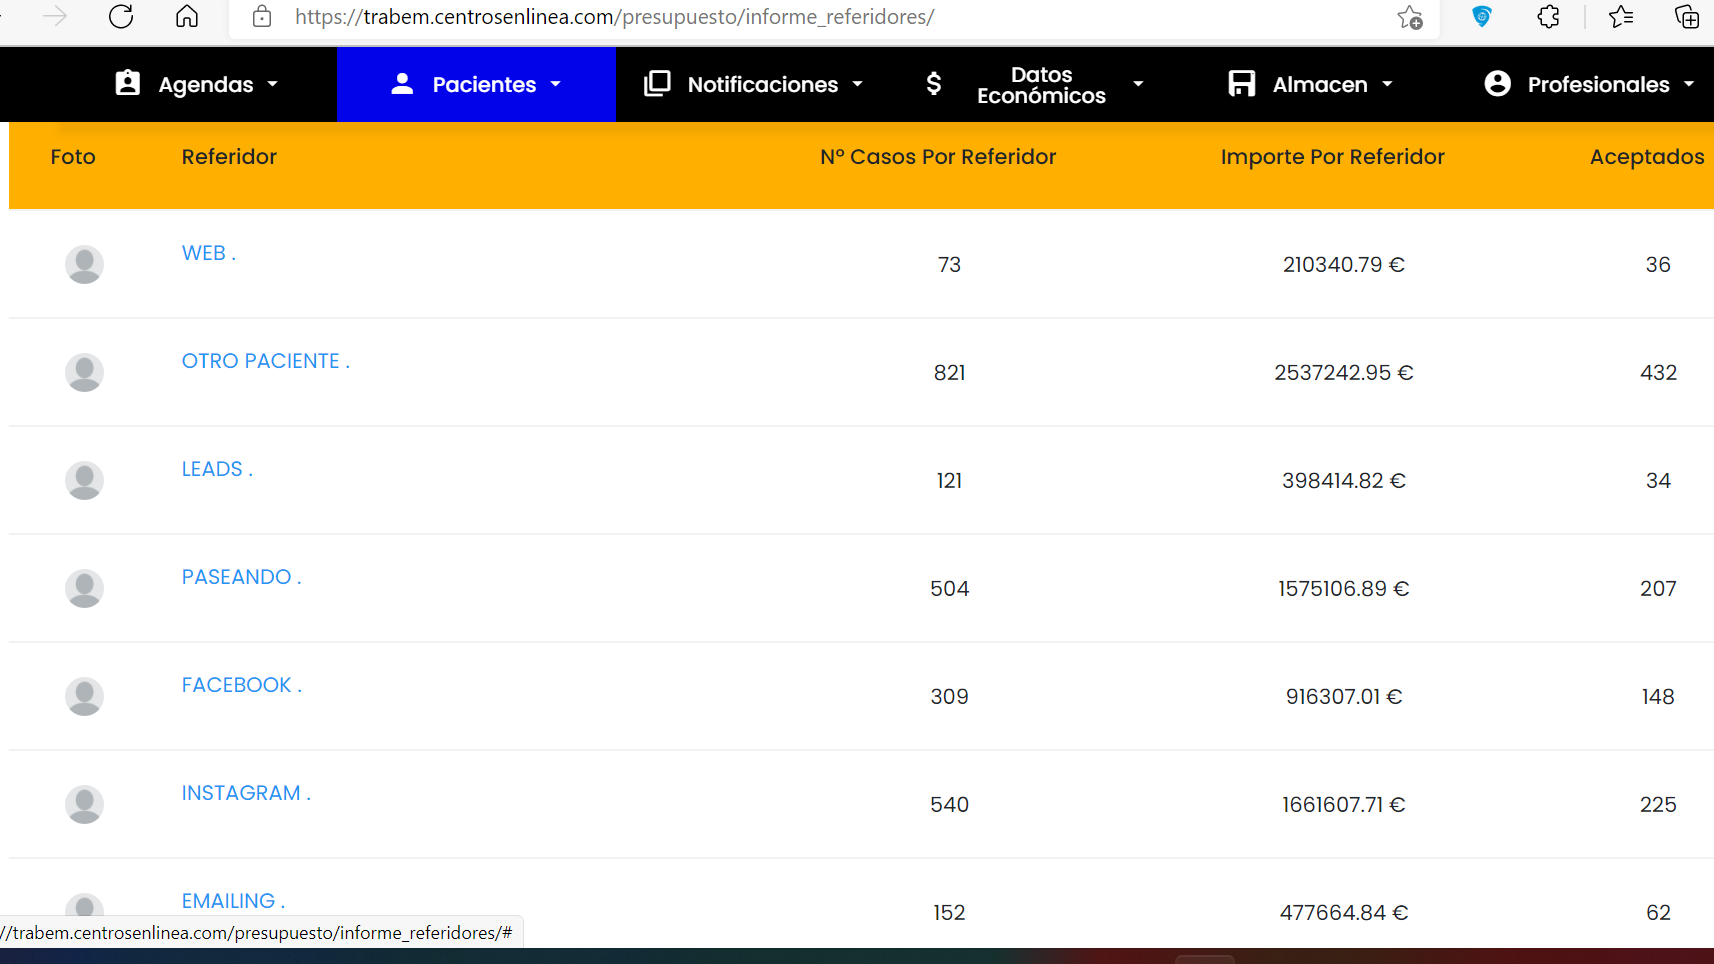Click the PASEANDO referidor avatar photo
The width and height of the screenshot is (1714, 964).
click(84, 589)
